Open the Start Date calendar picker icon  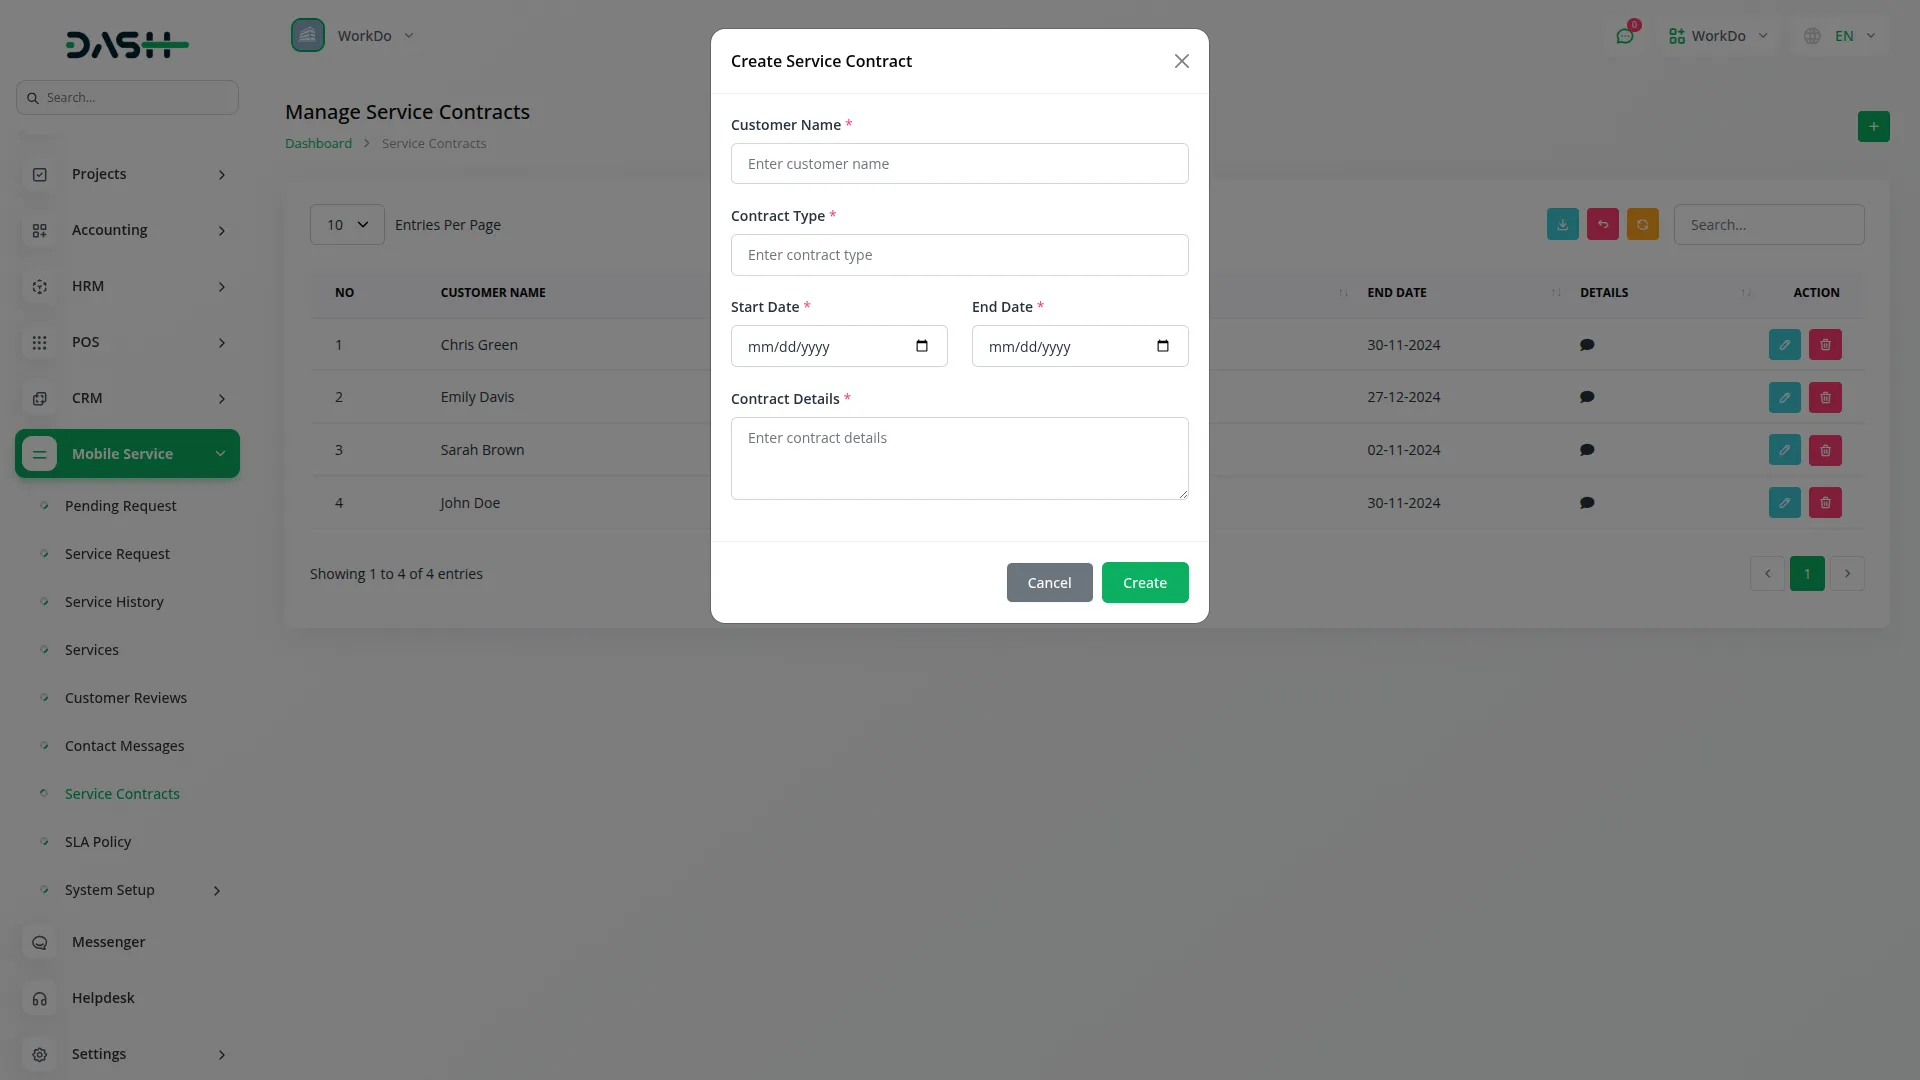[921, 346]
